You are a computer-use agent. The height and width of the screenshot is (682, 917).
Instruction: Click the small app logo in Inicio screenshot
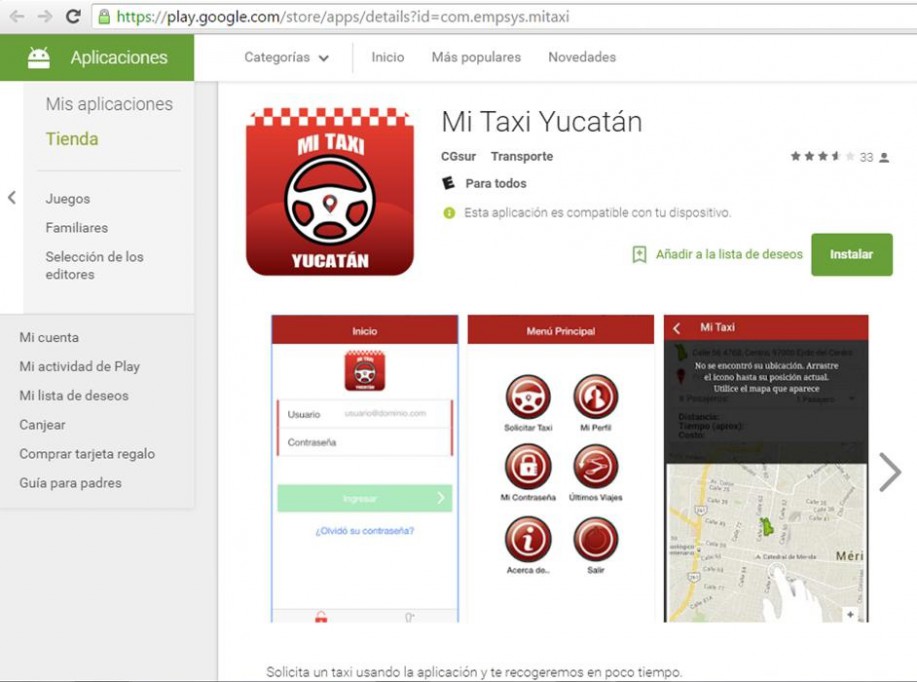[364, 371]
